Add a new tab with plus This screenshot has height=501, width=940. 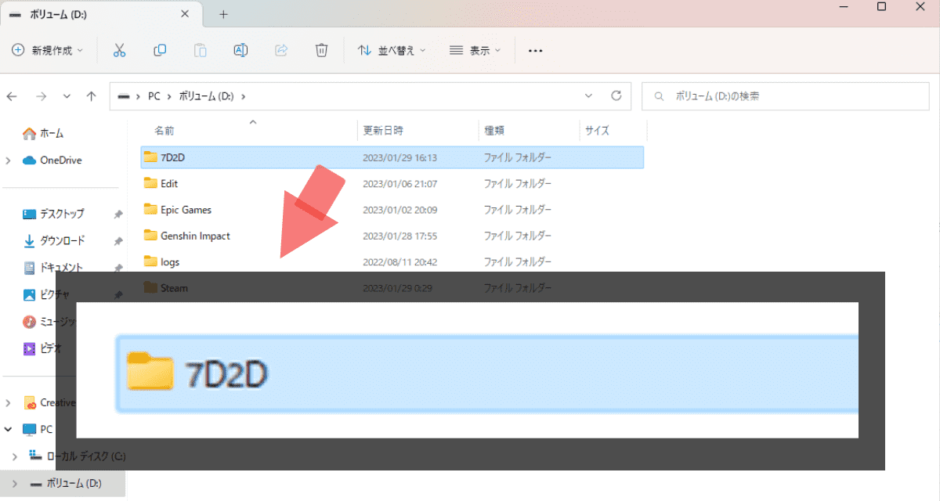223,14
